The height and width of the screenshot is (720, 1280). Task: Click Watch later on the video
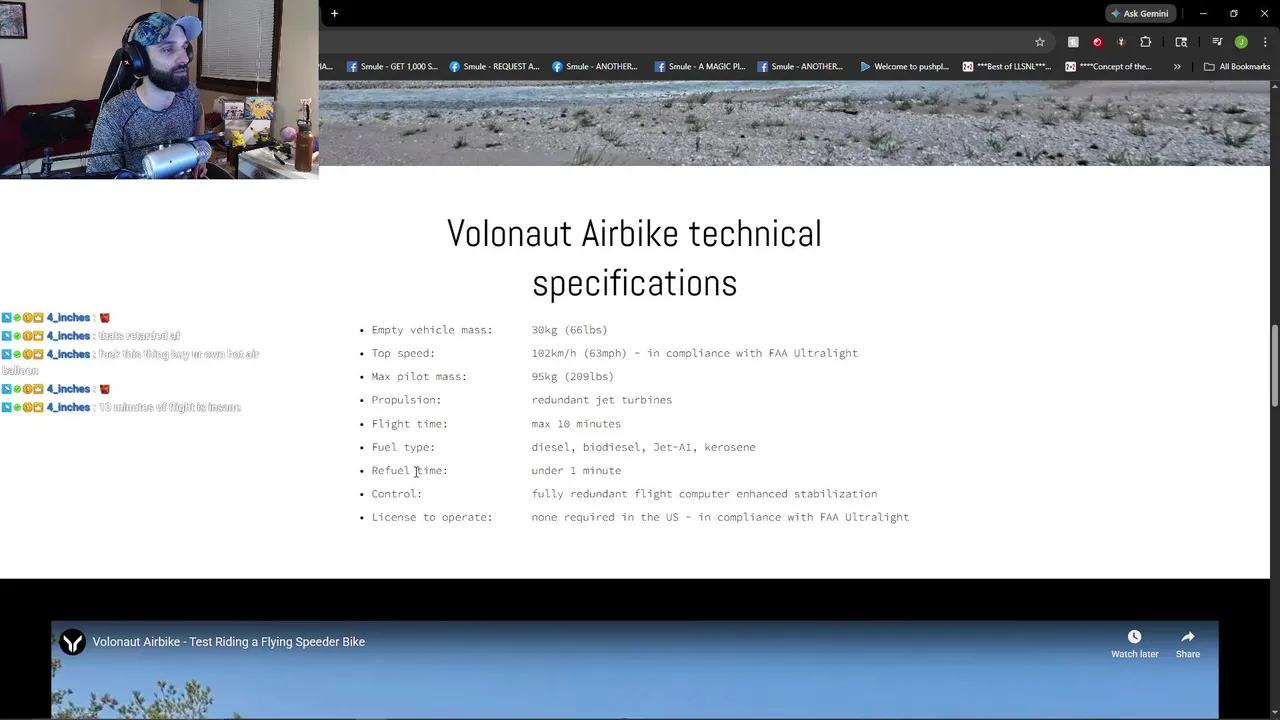[1134, 644]
